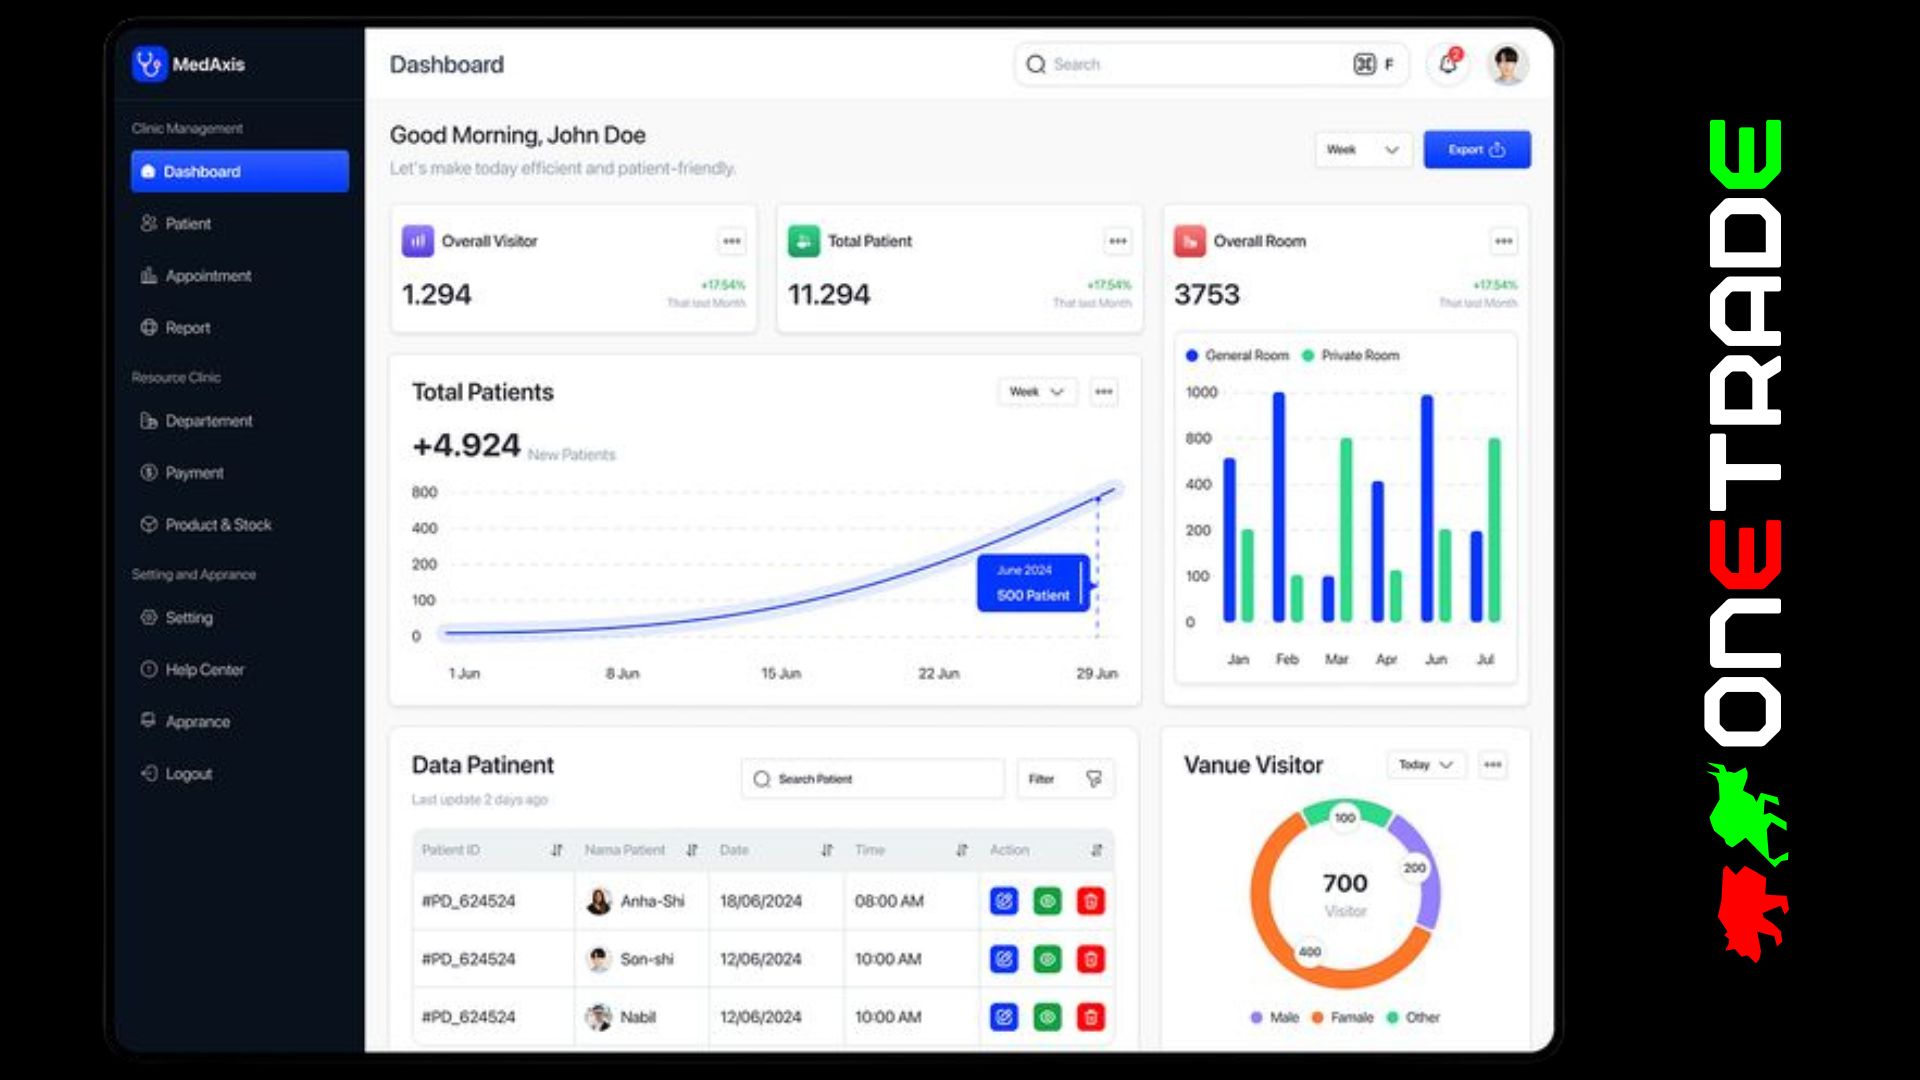Open Product & Stock in the sidebar

click(x=218, y=525)
